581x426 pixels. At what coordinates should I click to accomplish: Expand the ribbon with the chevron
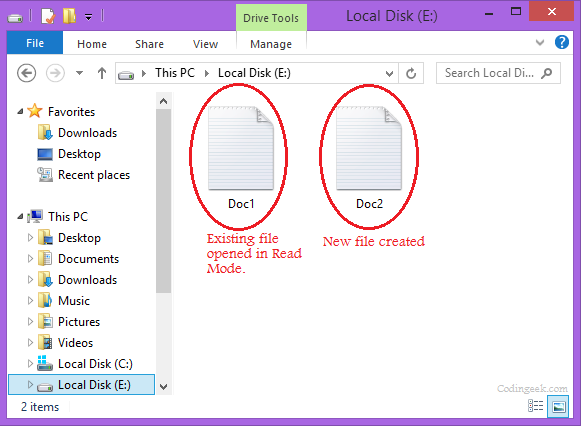(x=540, y=42)
